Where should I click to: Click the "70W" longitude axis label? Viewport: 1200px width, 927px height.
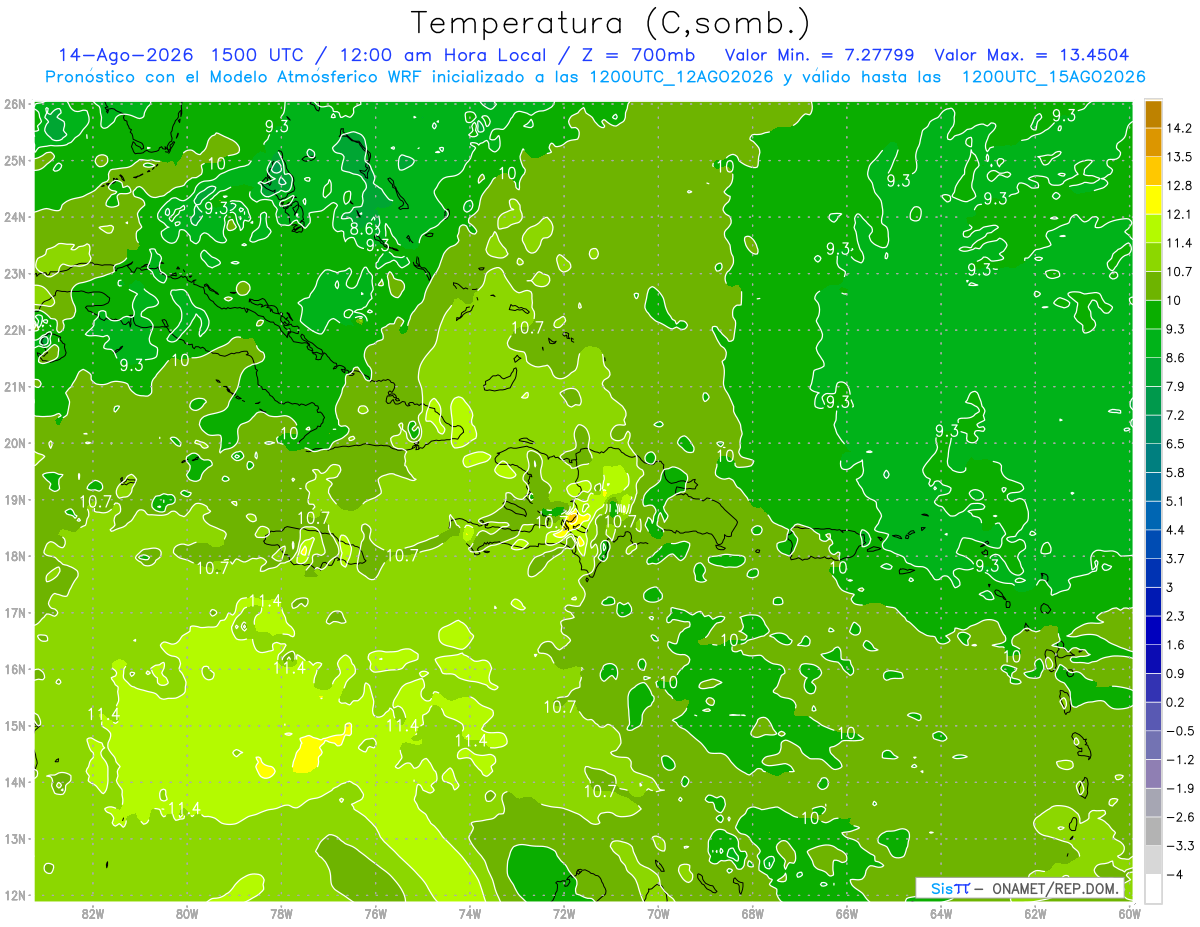658,913
